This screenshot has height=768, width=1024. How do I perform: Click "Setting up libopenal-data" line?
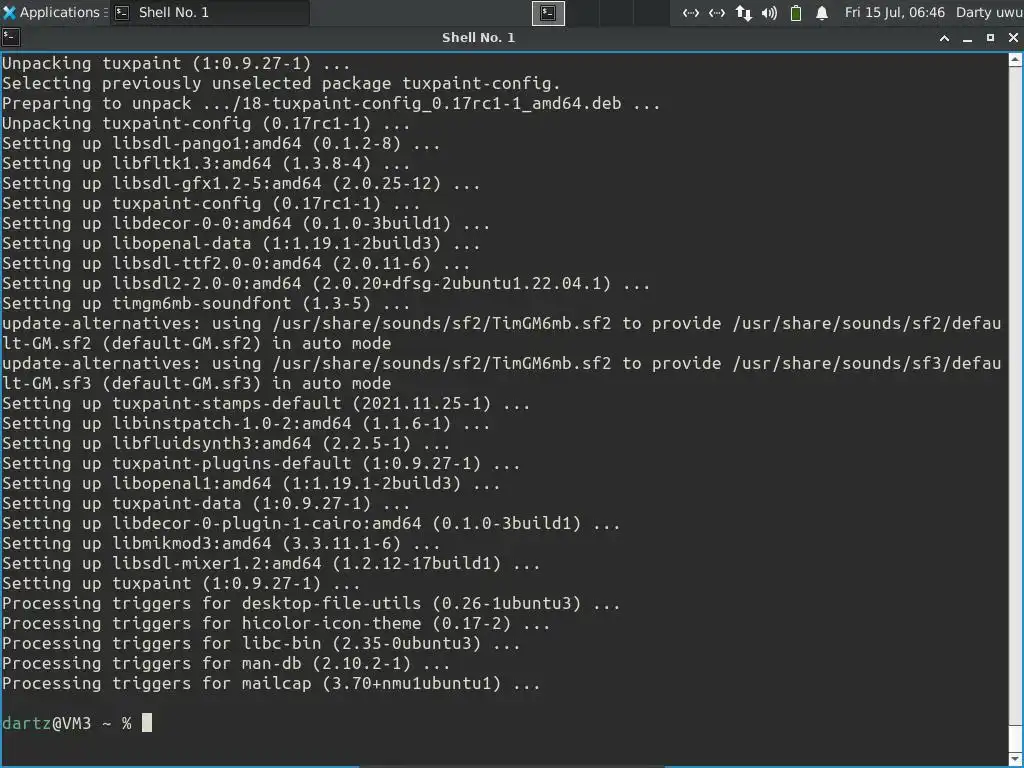241,244
